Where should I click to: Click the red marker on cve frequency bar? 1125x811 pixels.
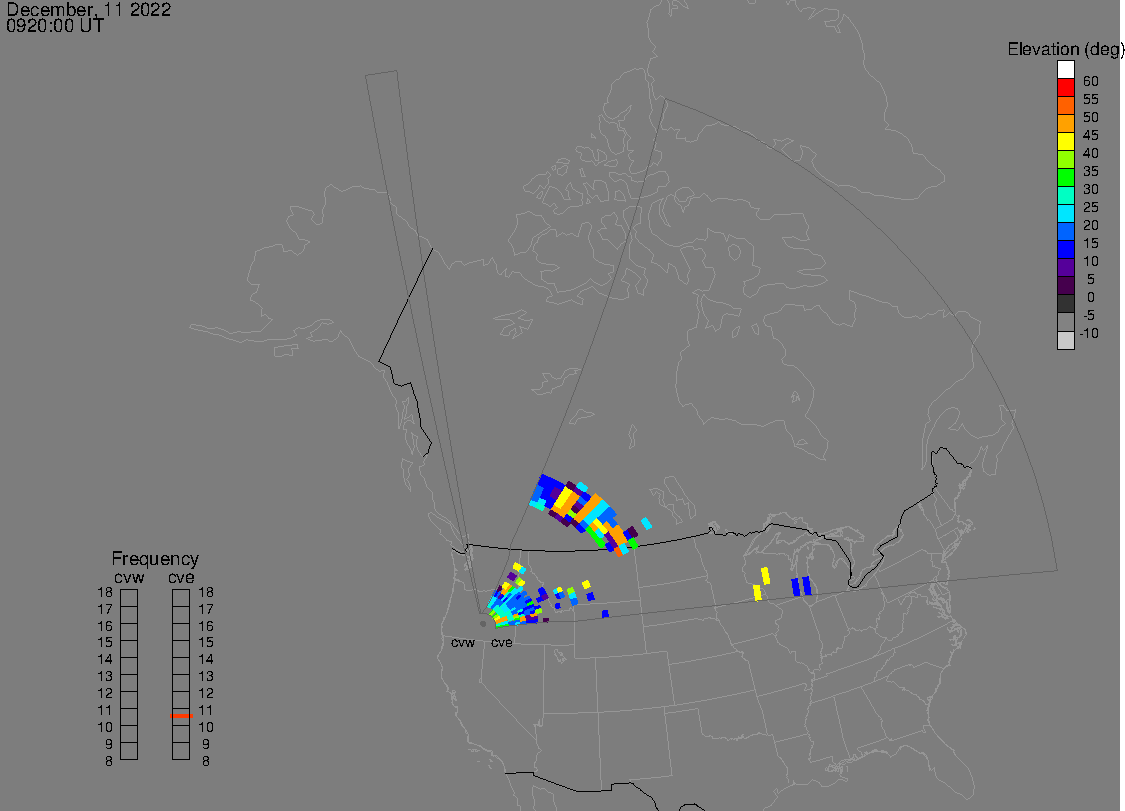[181, 715]
